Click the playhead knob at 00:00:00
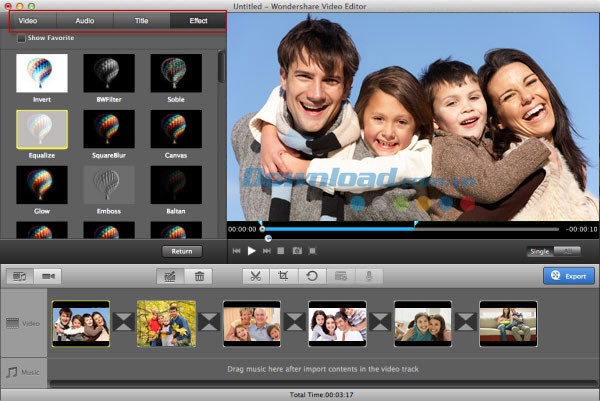Viewport: 600px width, 401px height. (x=262, y=229)
